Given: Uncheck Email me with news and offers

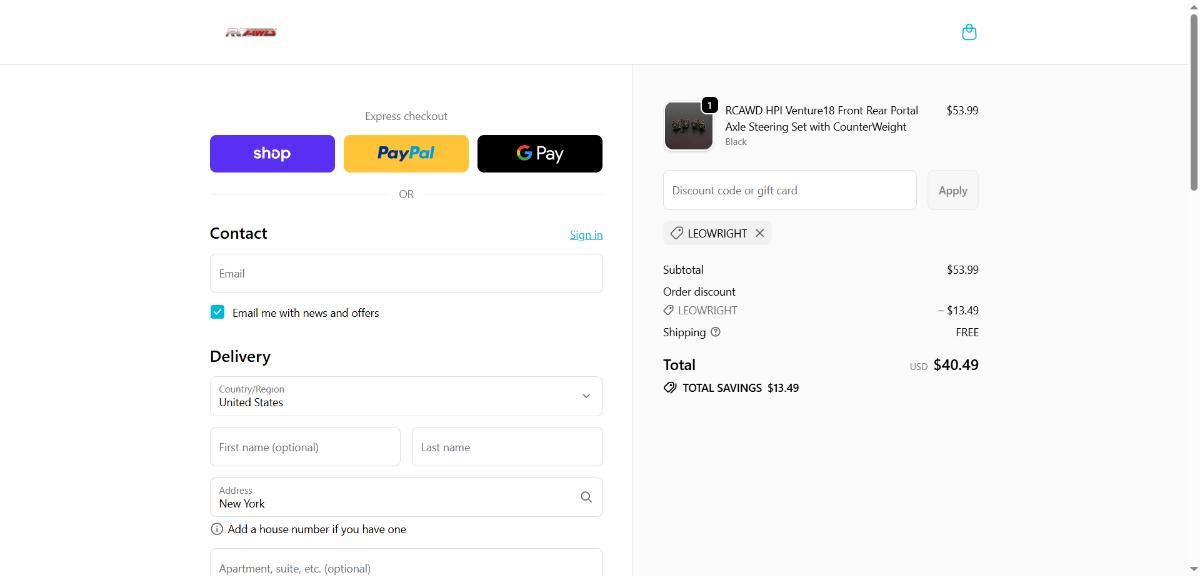Looking at the screenshot, I should 217,312.
